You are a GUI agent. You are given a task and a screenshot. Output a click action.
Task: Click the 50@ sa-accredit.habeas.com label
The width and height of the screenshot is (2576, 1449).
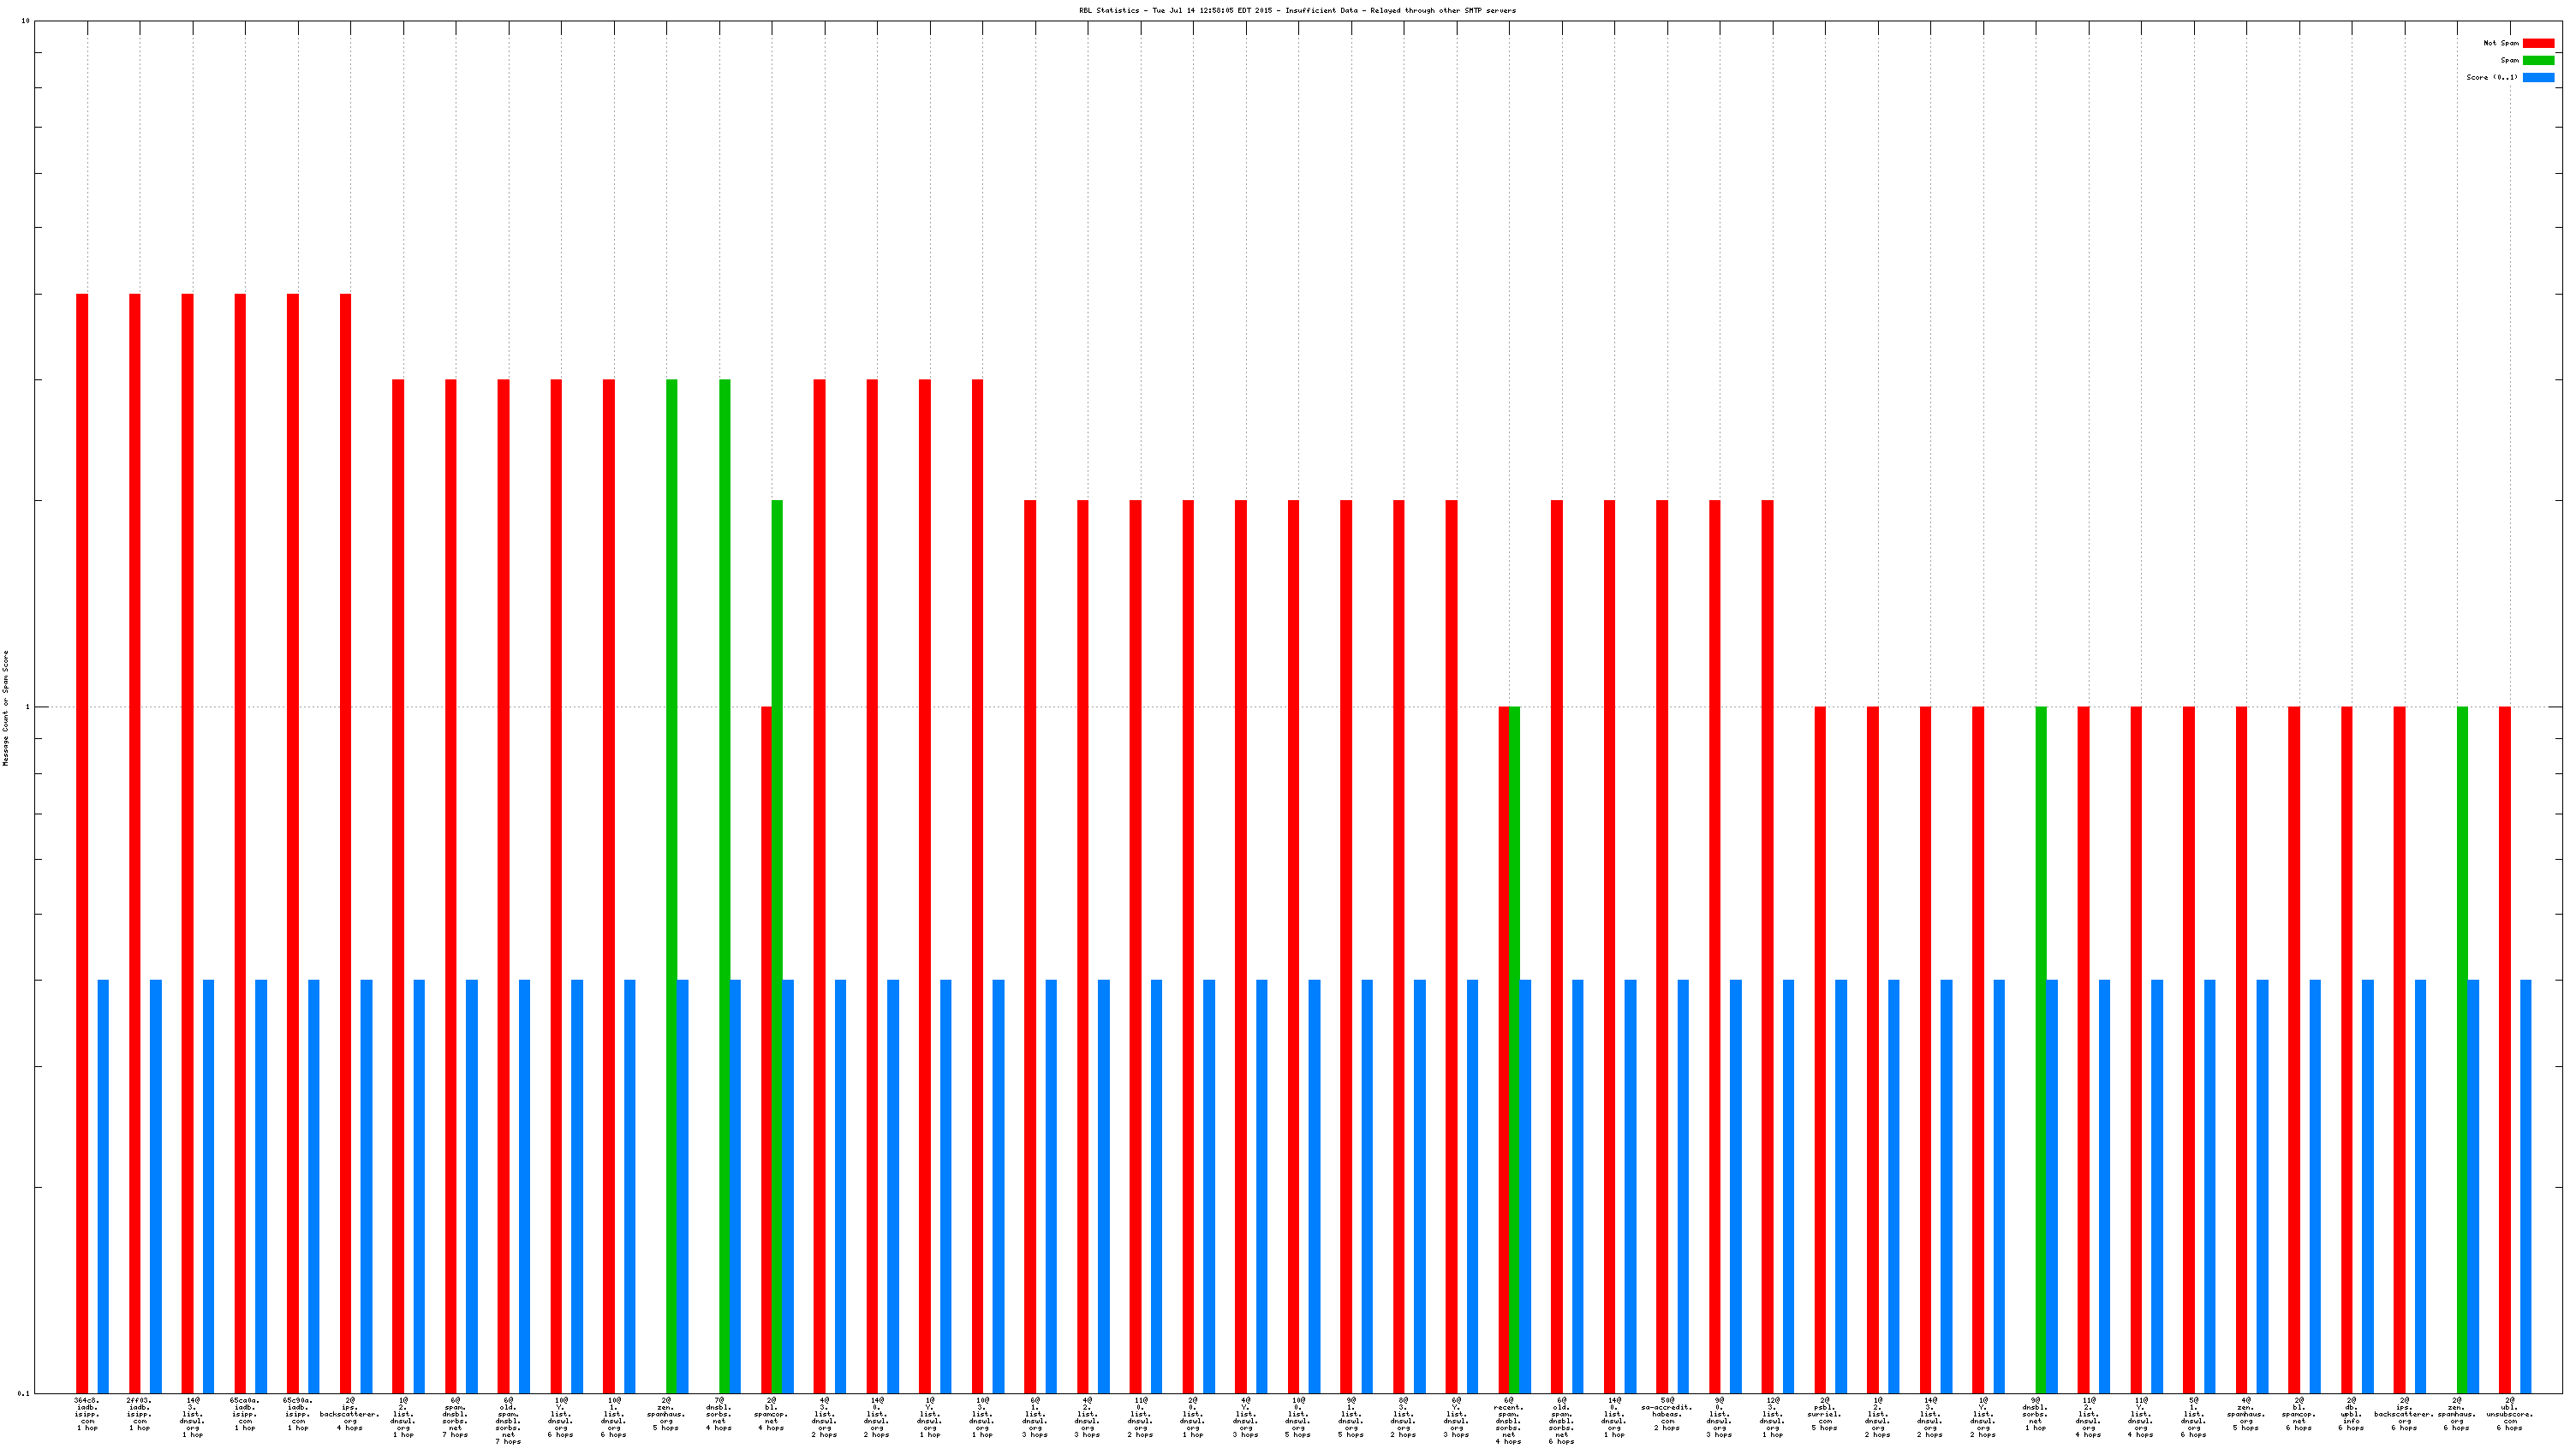click(1667, 1414)
